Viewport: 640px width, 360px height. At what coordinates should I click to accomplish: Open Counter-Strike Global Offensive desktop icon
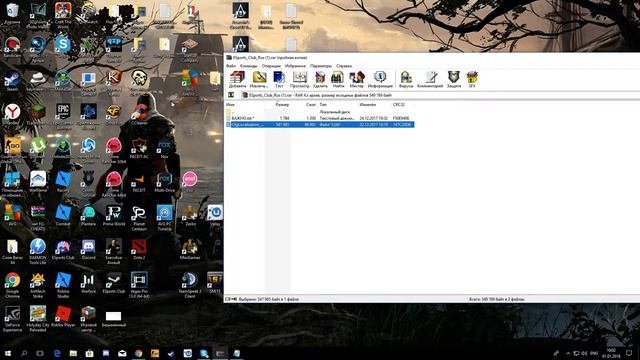pos(12,150)
